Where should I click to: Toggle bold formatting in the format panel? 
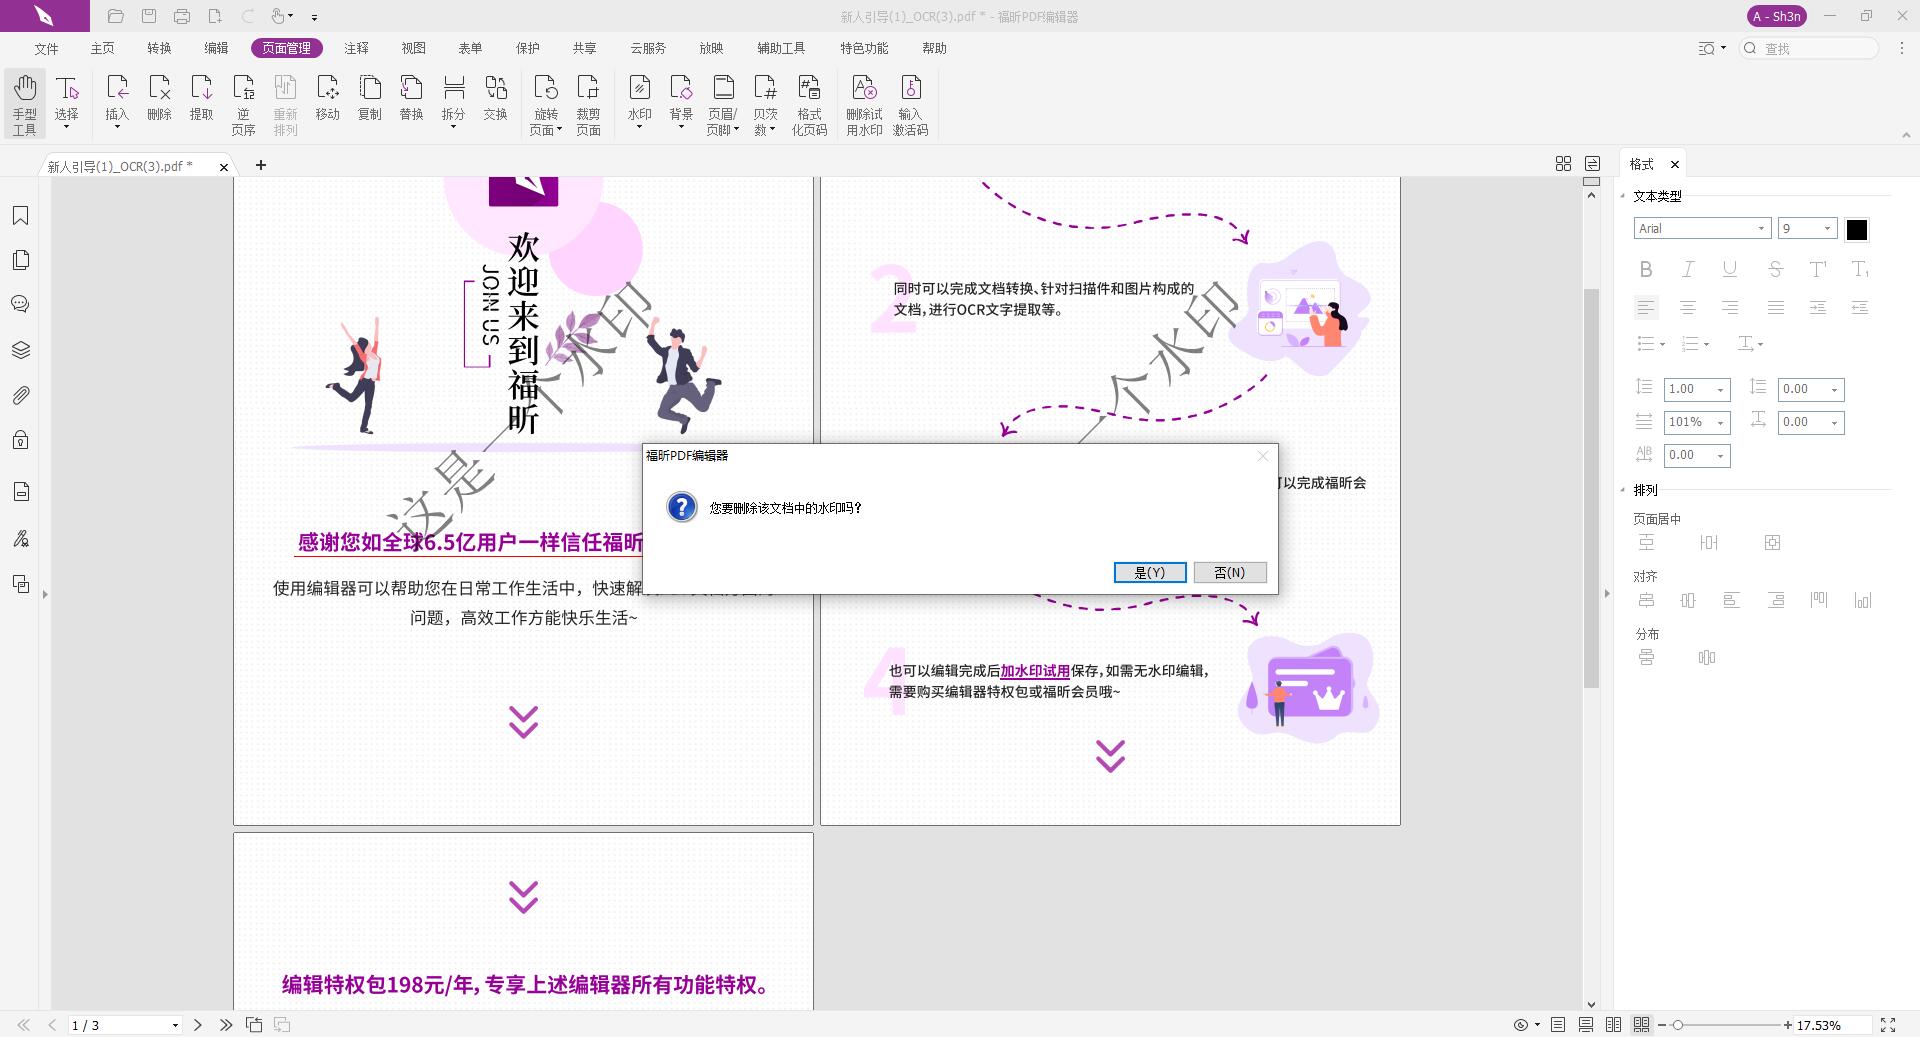coord(1645,268)
